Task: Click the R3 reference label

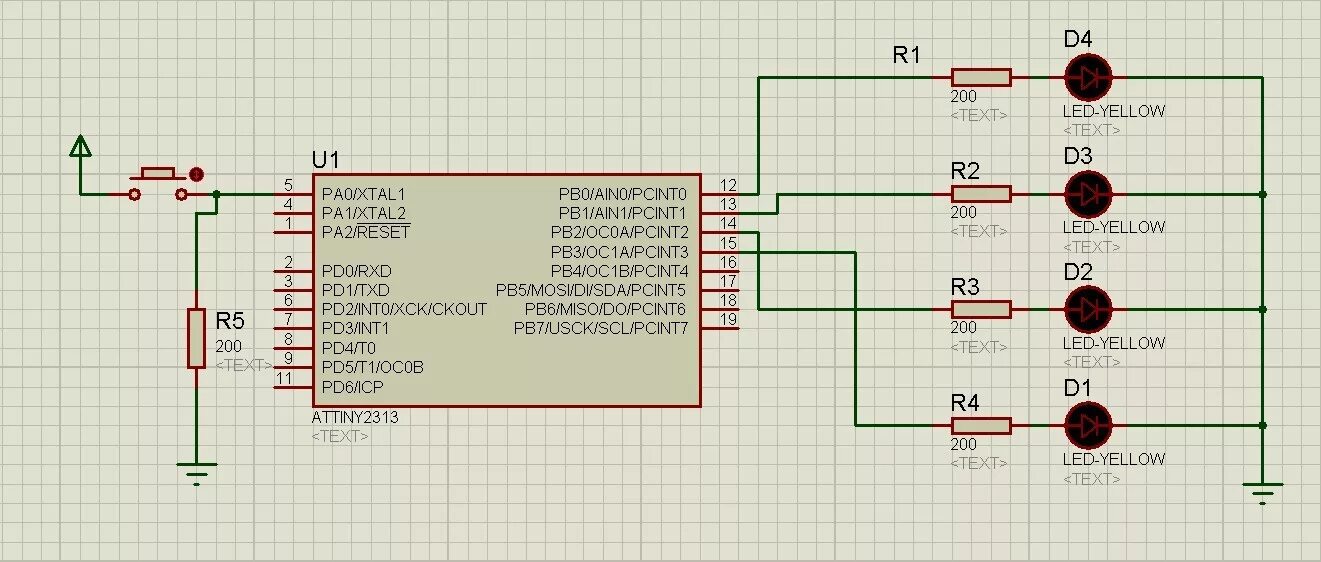Action: click(965, 287)
